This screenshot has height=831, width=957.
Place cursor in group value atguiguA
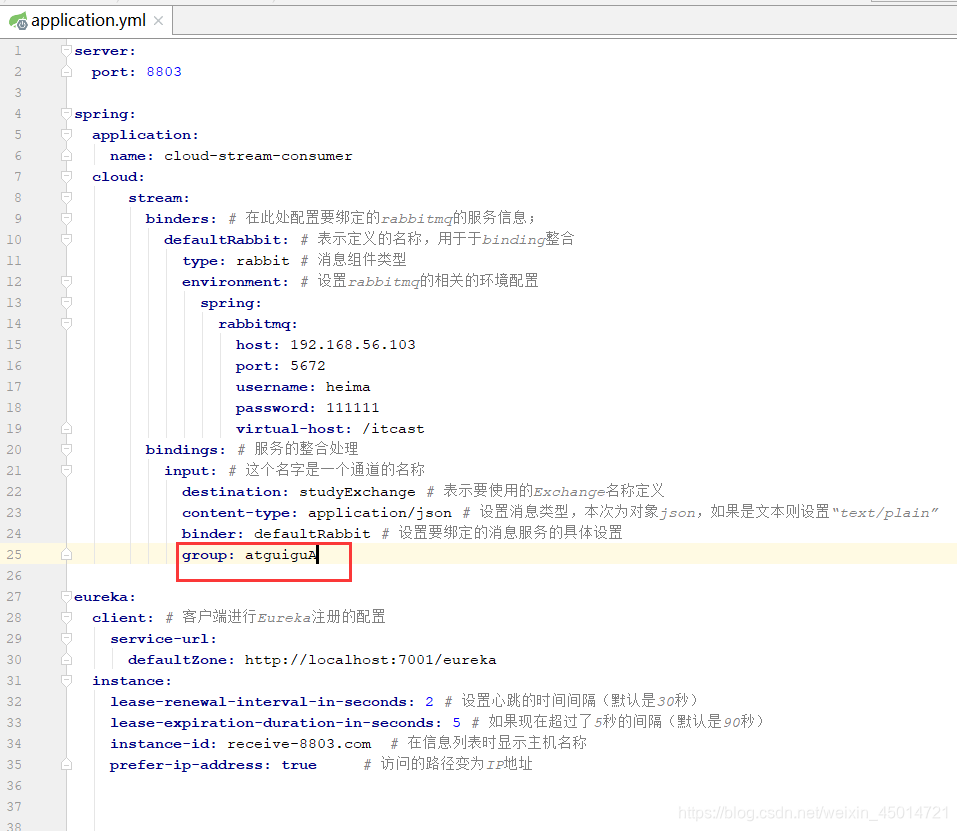[281, 555]
